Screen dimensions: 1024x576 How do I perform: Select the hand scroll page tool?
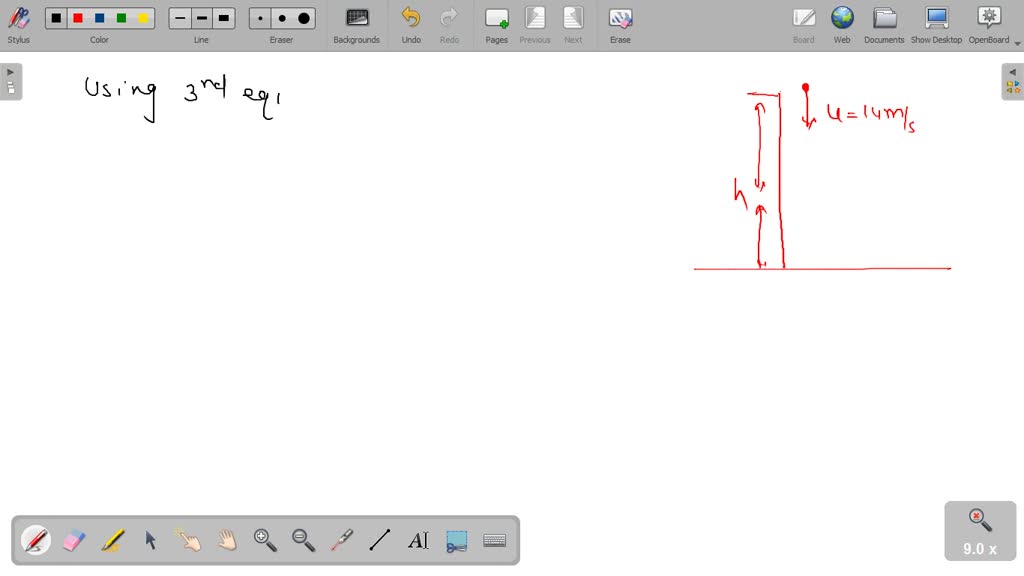click(227, 540)
